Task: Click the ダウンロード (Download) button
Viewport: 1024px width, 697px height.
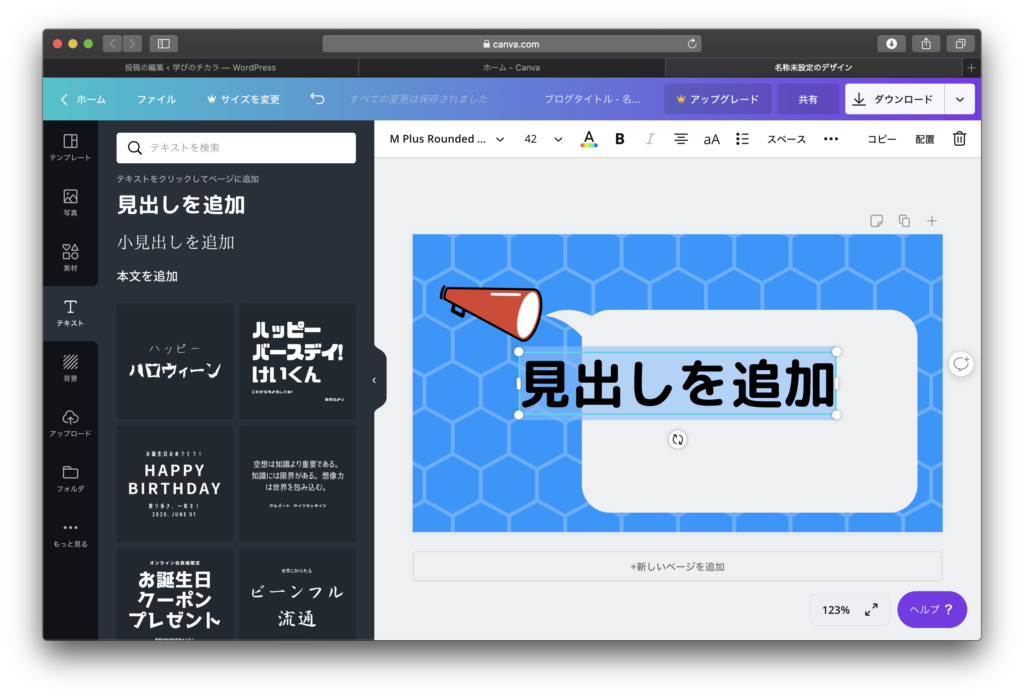Action: click(x=894, y=99)
